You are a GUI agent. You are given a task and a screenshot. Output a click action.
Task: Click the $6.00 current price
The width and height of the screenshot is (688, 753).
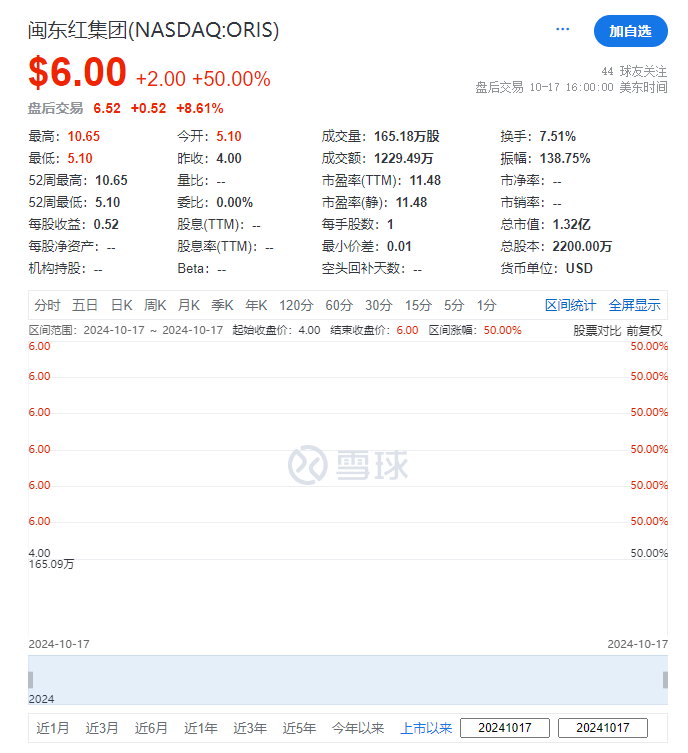(77, 72)
